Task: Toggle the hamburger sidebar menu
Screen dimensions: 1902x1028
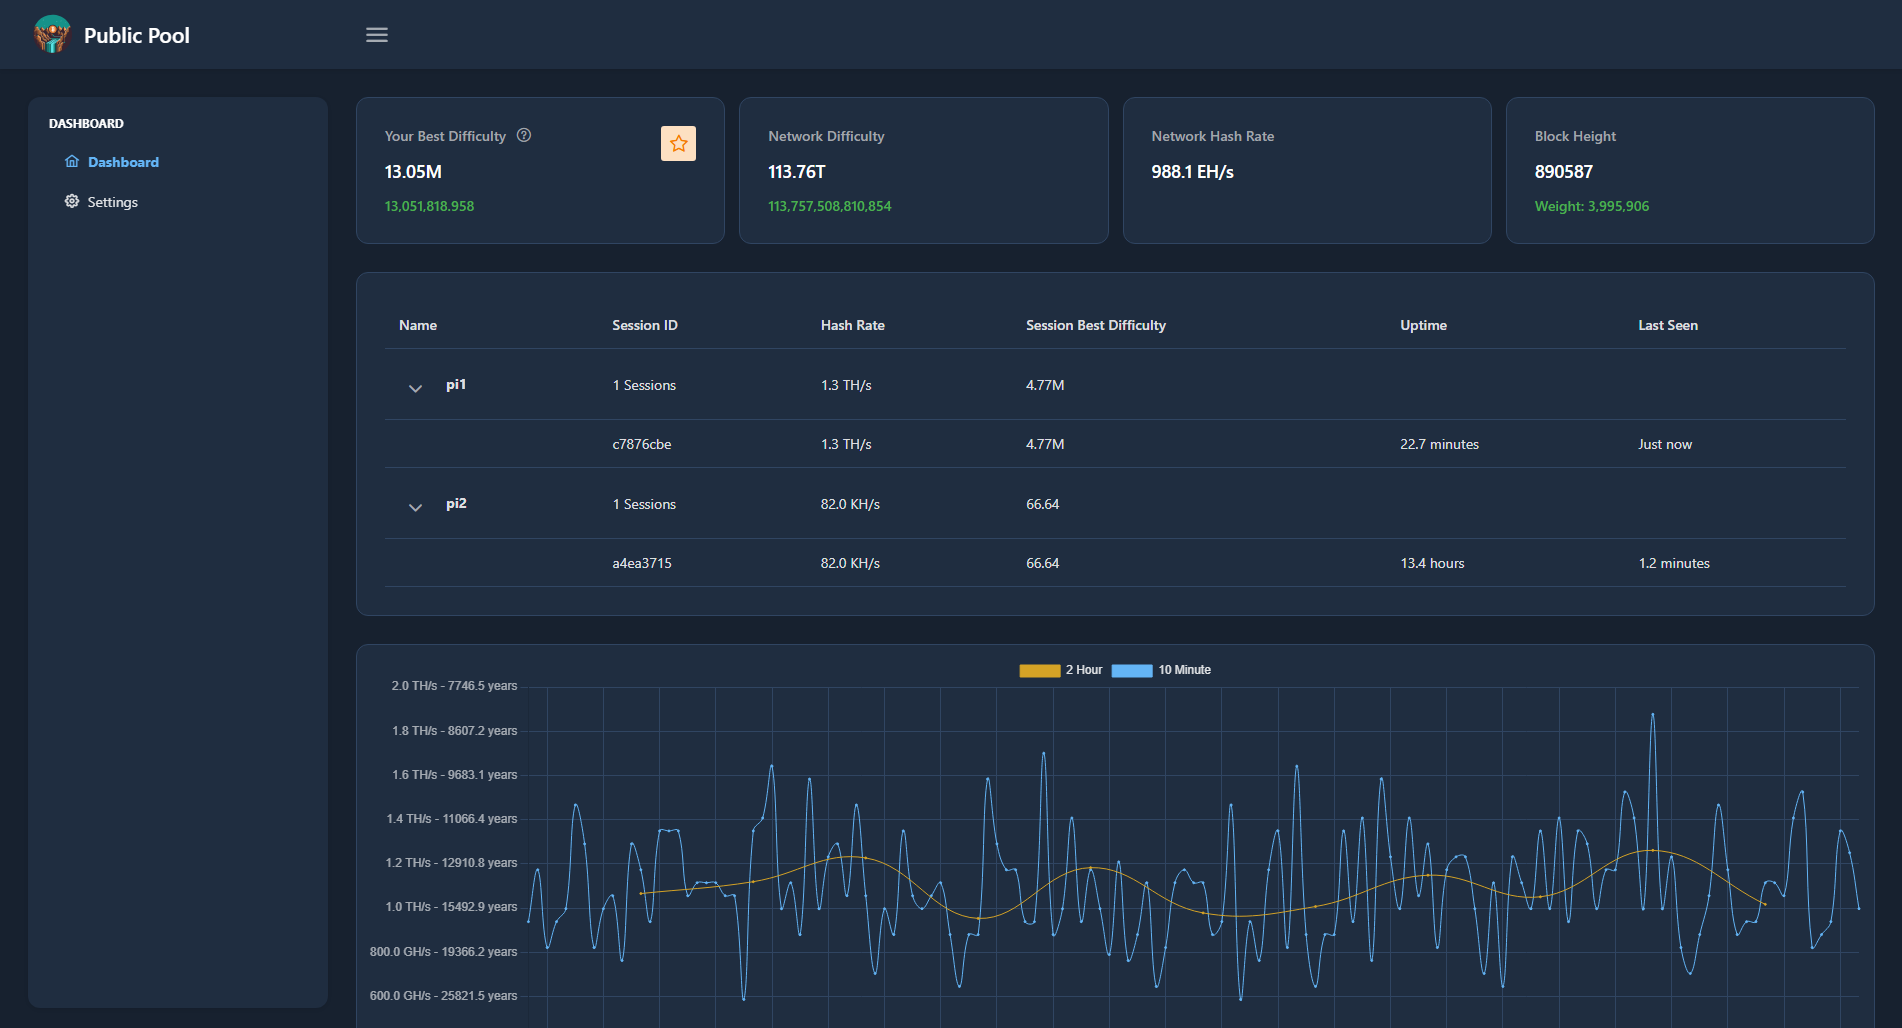Action: click(377, 35)
